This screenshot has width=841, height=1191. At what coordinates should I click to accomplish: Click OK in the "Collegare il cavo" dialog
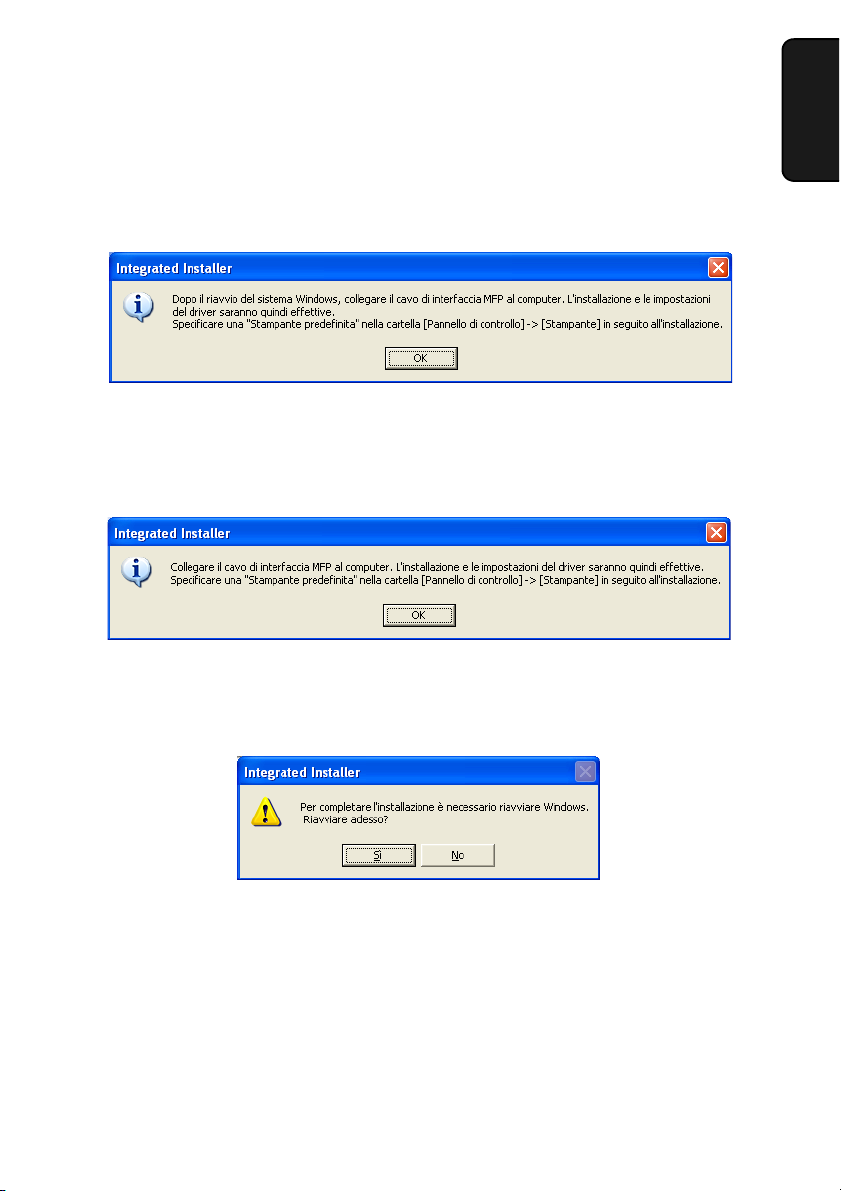click(419, 615)
